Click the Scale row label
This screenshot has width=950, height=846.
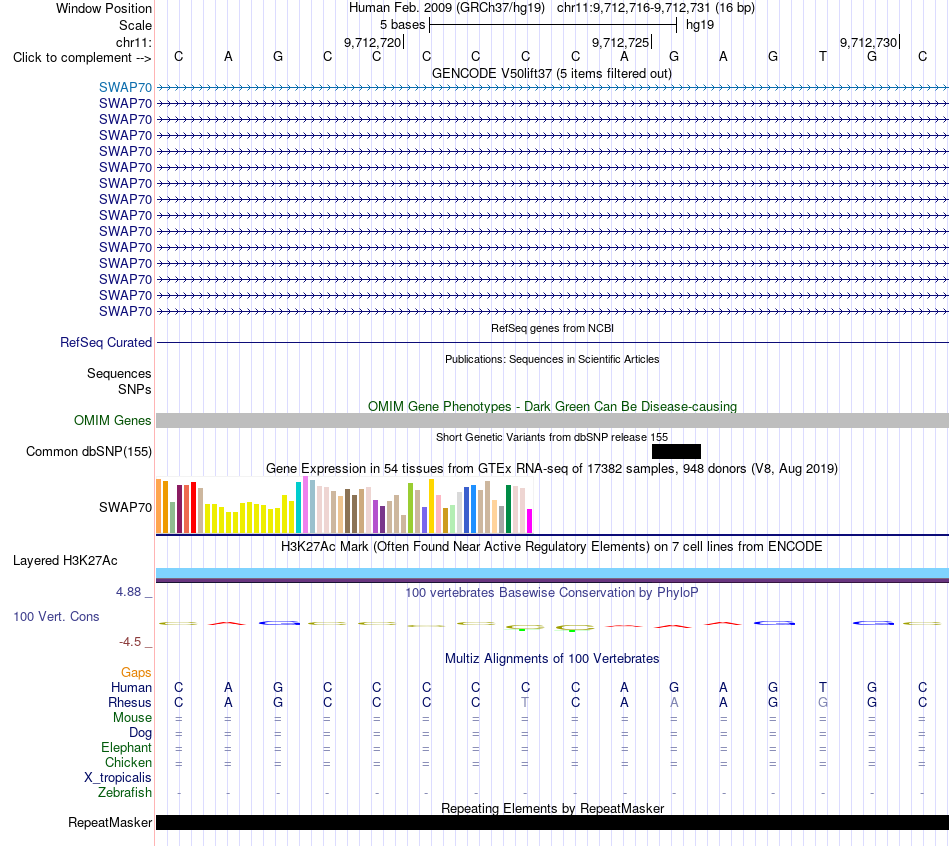135,25
